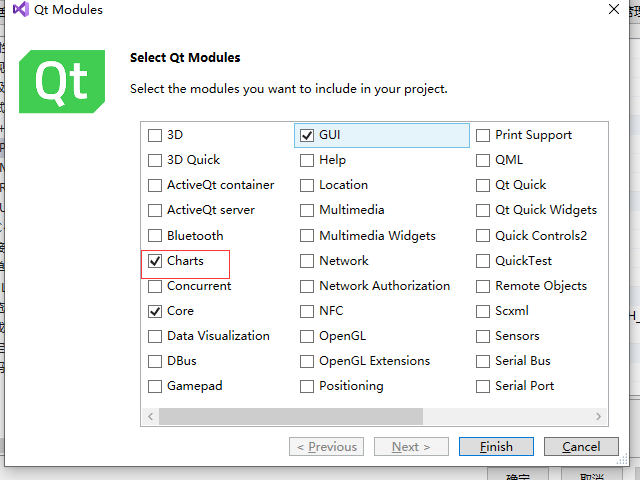The image size is (640, 480).
Task: Uncheck the Charts module checkbox
Action: click(155, 261)
